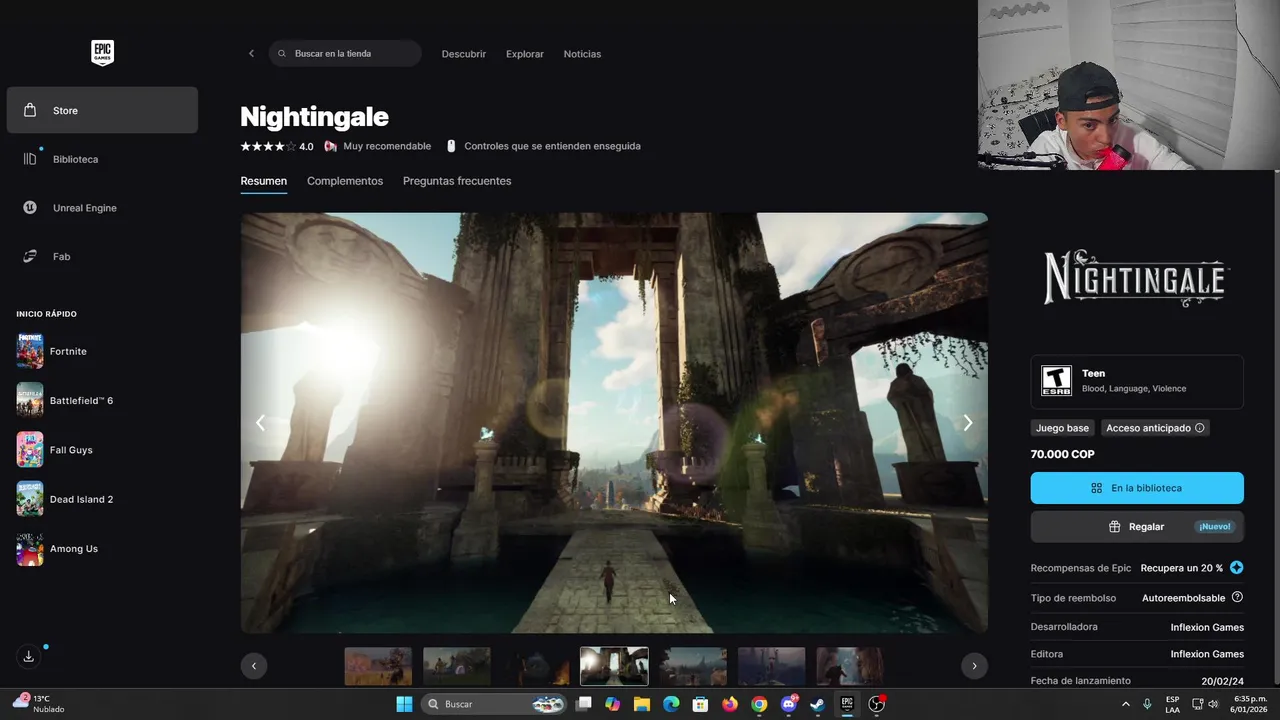Show previous image in main carousel
1280x720 pixels.
[260, 423]
